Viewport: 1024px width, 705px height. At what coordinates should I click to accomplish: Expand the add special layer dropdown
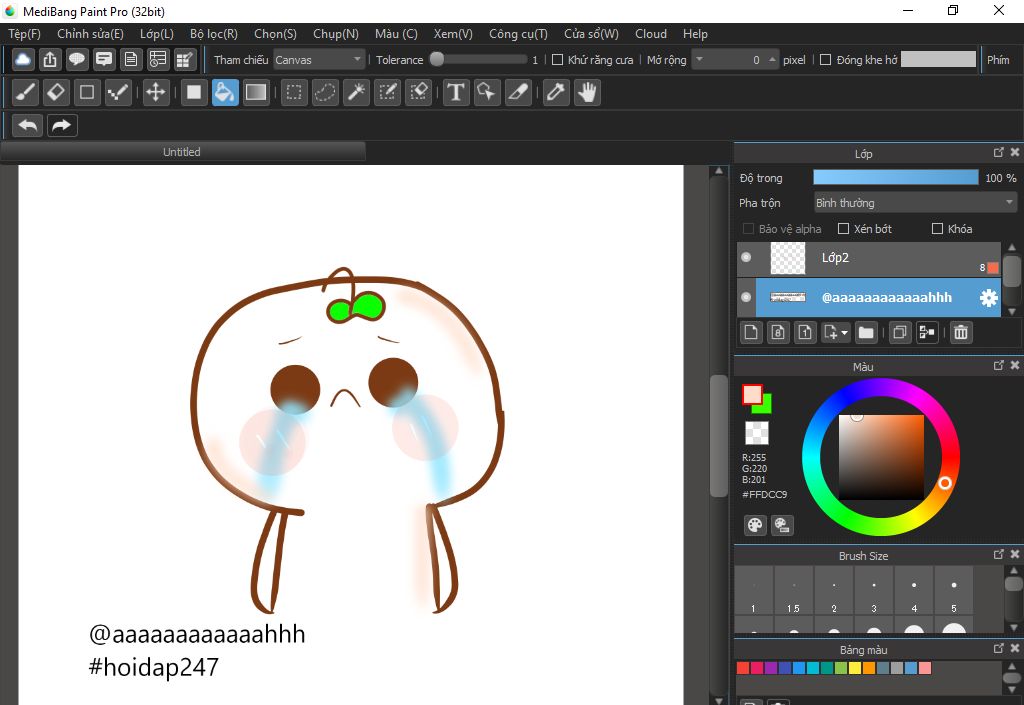(844, 333)
